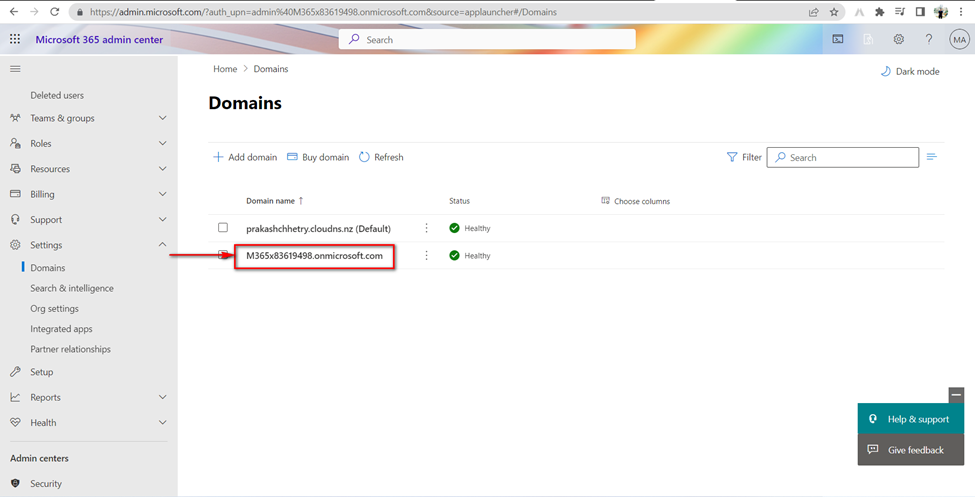Viewport: 975px width, 497px height.
Task: Click the Security shield icon
Action: tap(16, 483)
